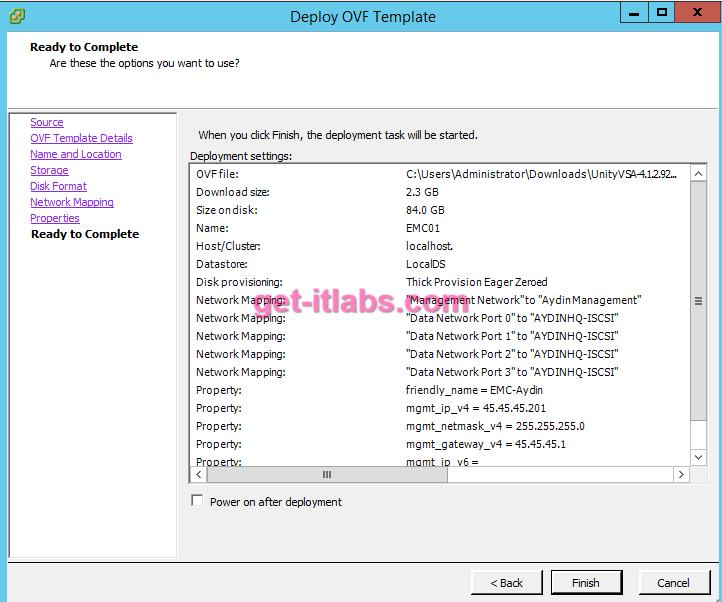Open the Properties wizard step

point(55,218)
